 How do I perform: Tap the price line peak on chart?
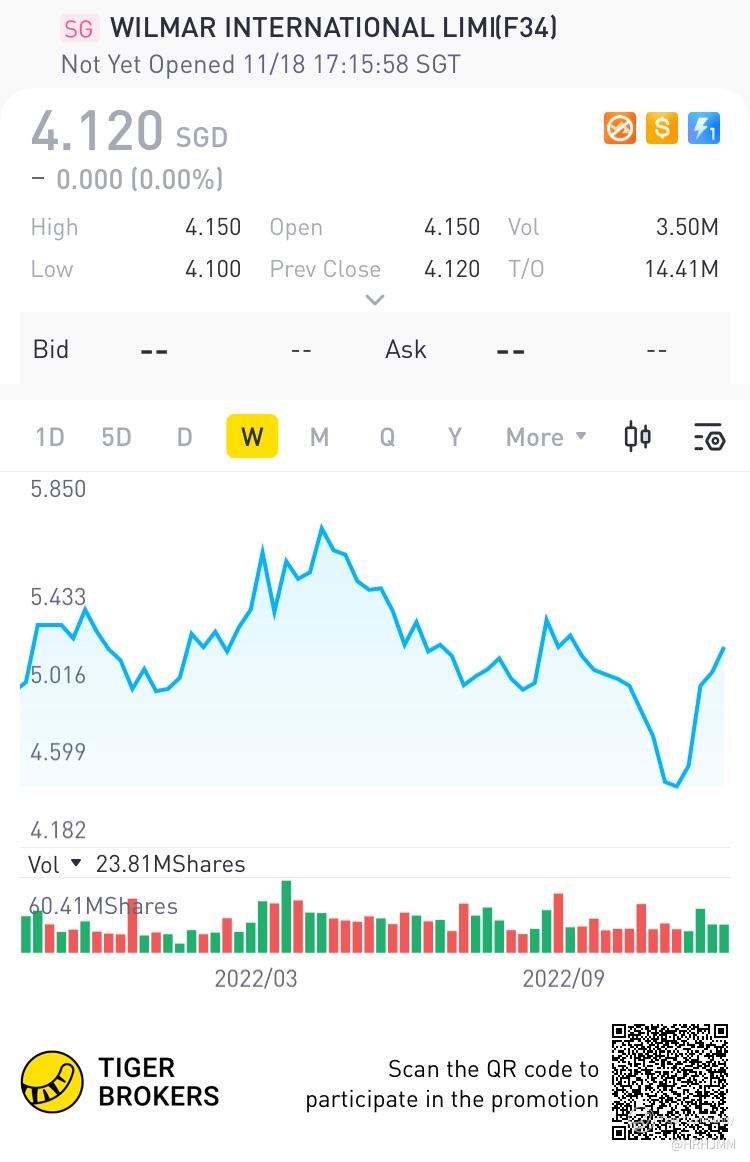(x=322, y=527)
